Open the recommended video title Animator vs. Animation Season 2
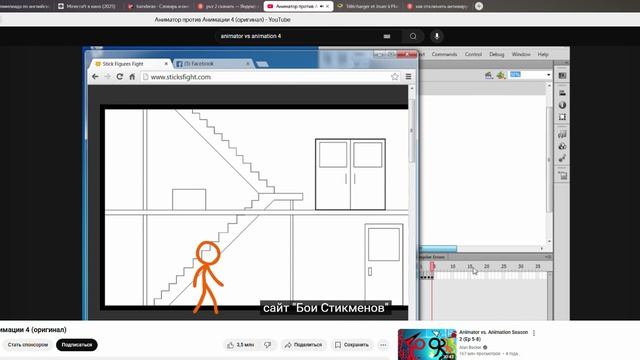 coord(493,336)
